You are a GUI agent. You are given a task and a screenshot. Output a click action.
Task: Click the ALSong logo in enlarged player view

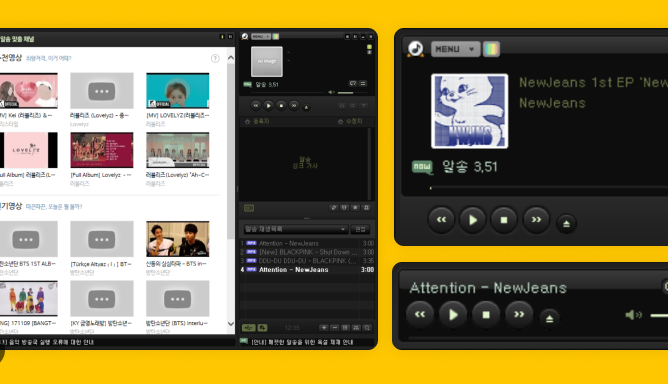415,49
